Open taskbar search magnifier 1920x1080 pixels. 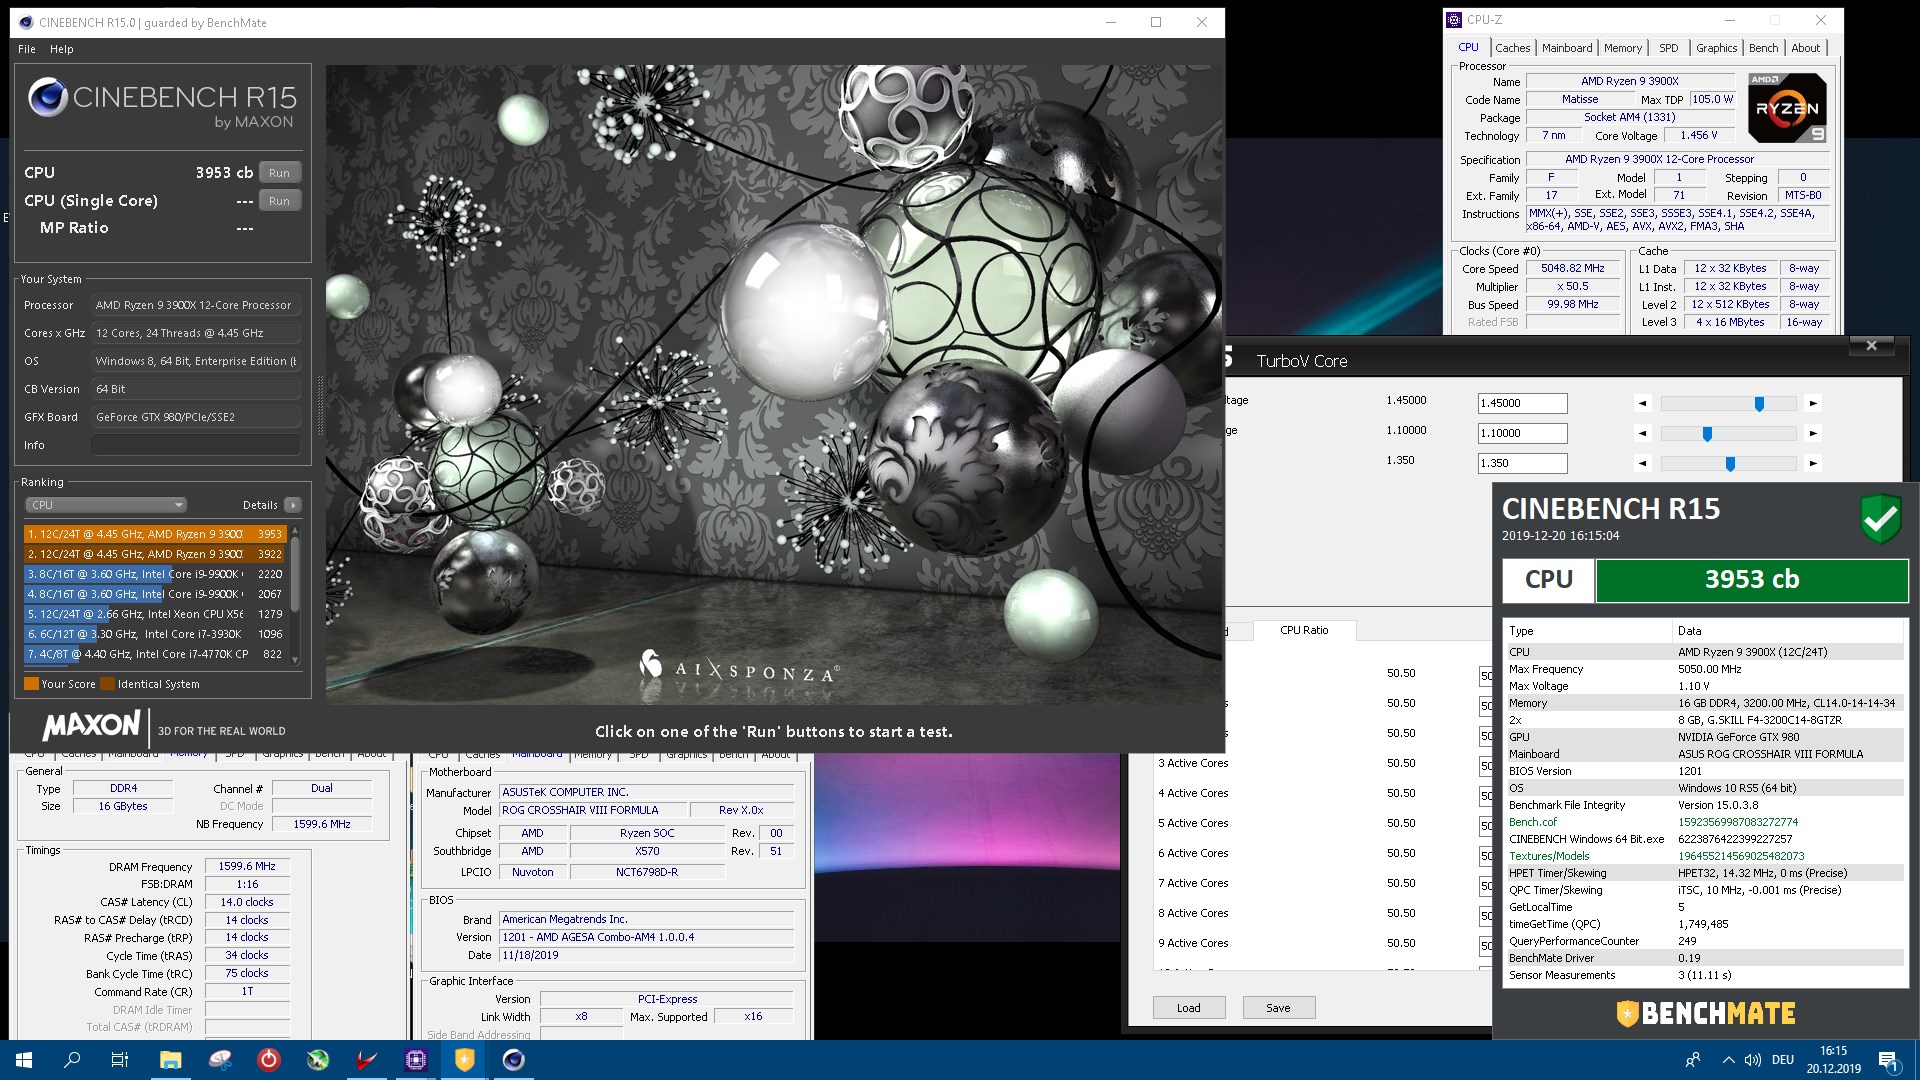click(72, 1060)
